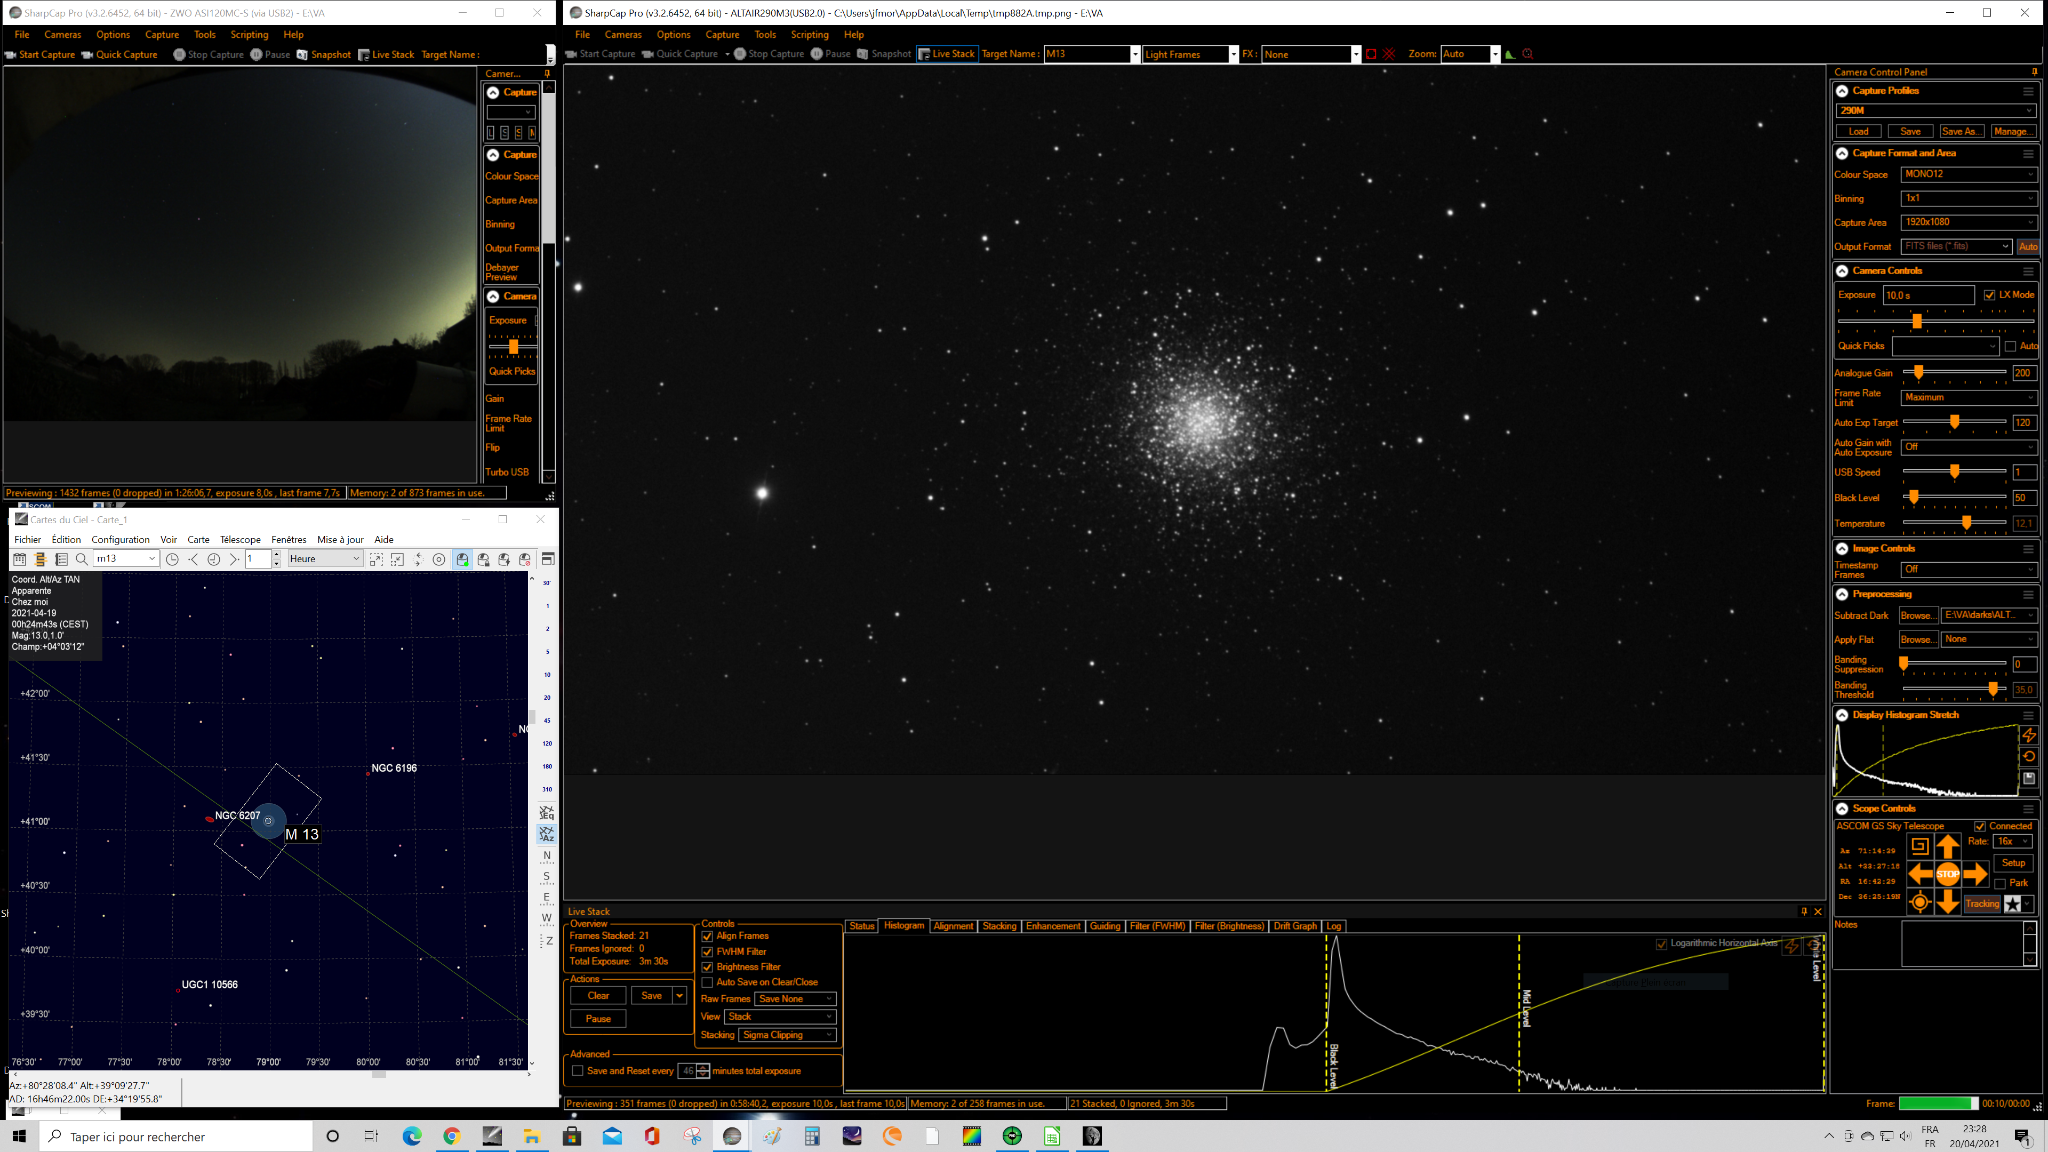Open the Télescope menu in Cartes du Ciel
The image size is (2048, 1152).
tap(240, 540)
